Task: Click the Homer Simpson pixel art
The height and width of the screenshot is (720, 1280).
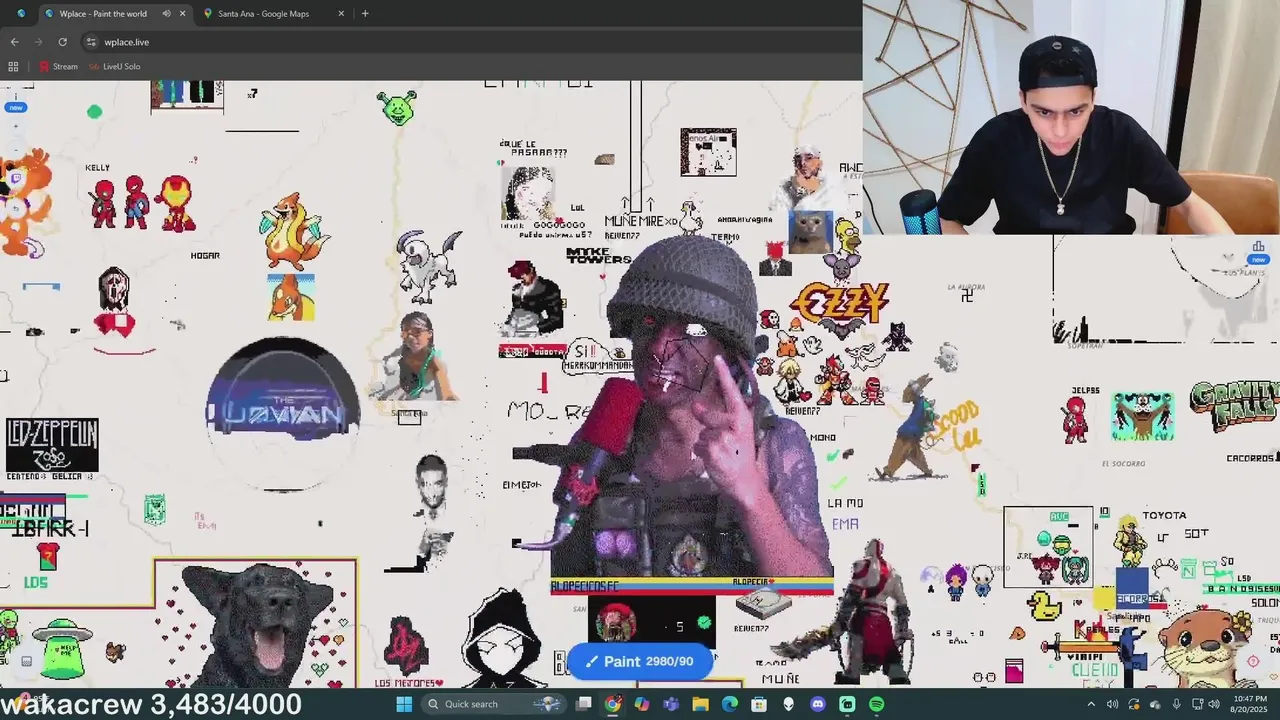Action: [x=847, y=236]
